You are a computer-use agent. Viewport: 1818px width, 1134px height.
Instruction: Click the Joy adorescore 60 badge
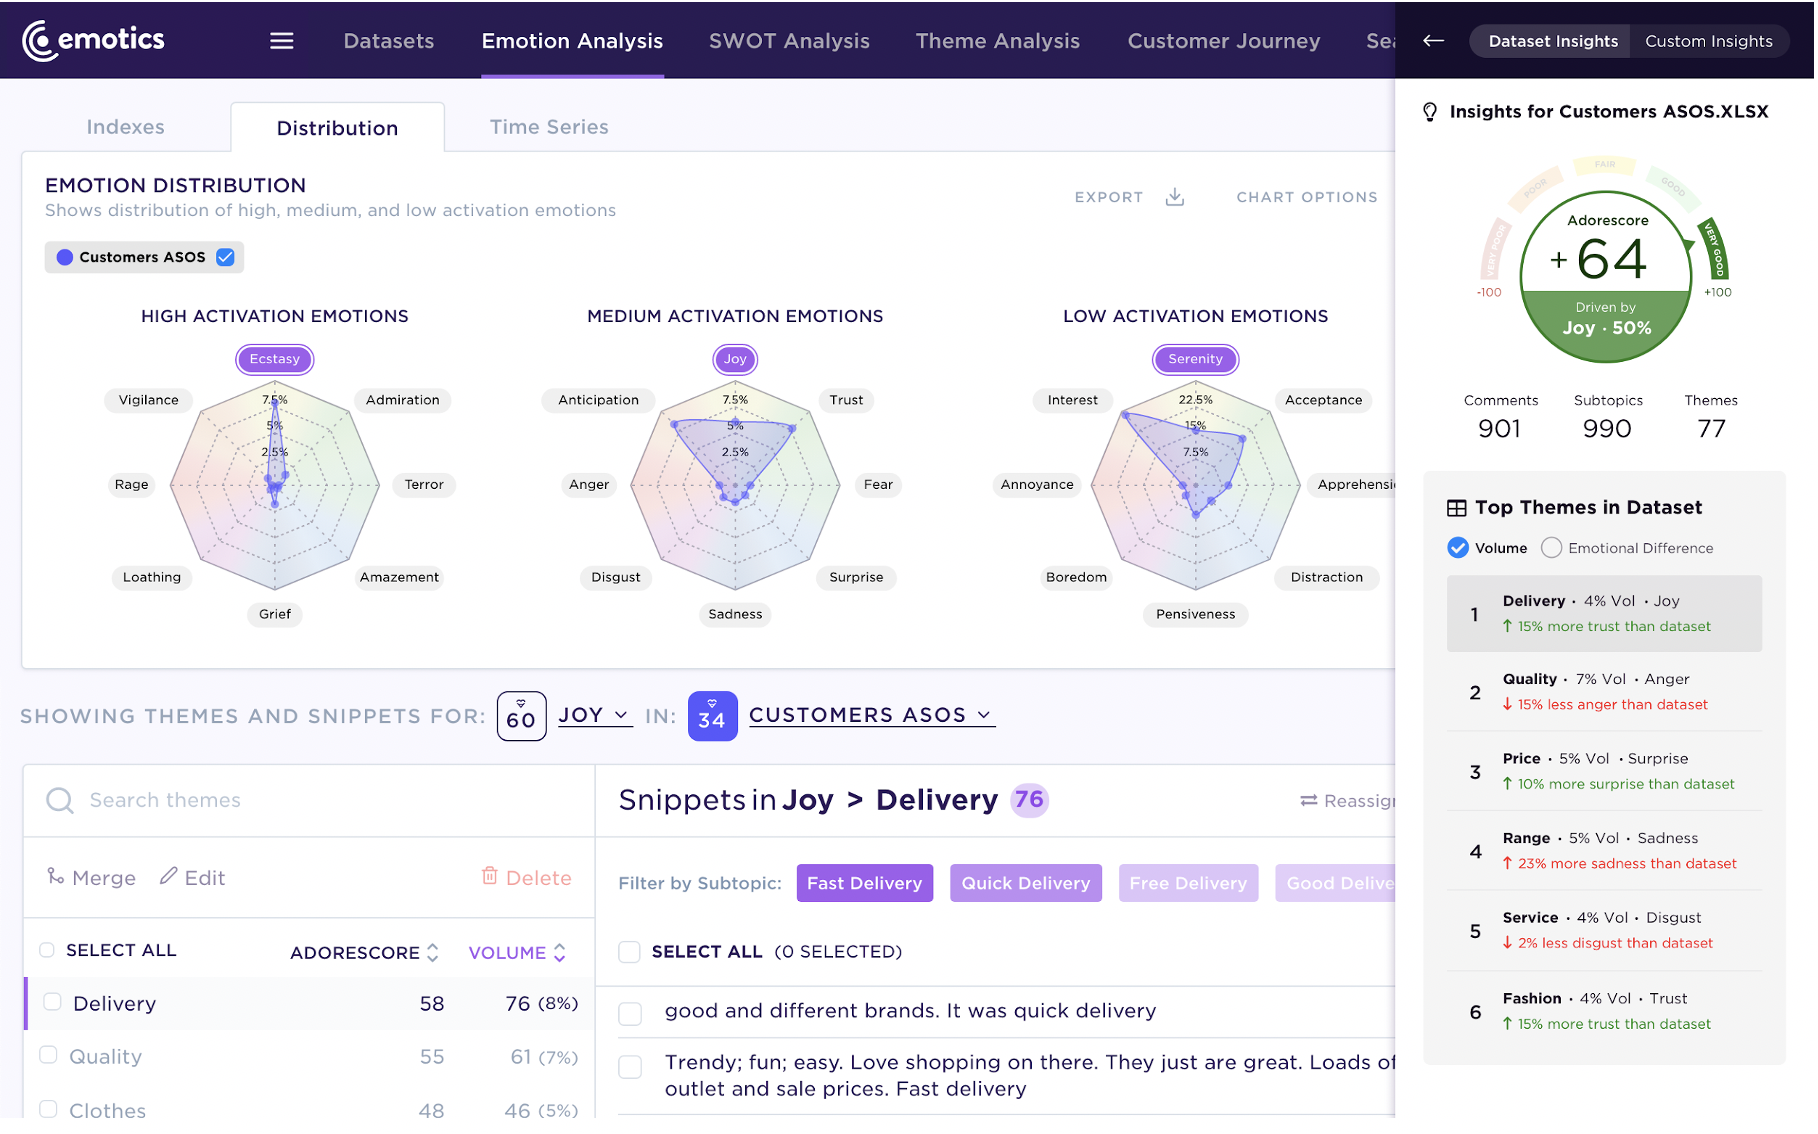(x=521, y=716)
